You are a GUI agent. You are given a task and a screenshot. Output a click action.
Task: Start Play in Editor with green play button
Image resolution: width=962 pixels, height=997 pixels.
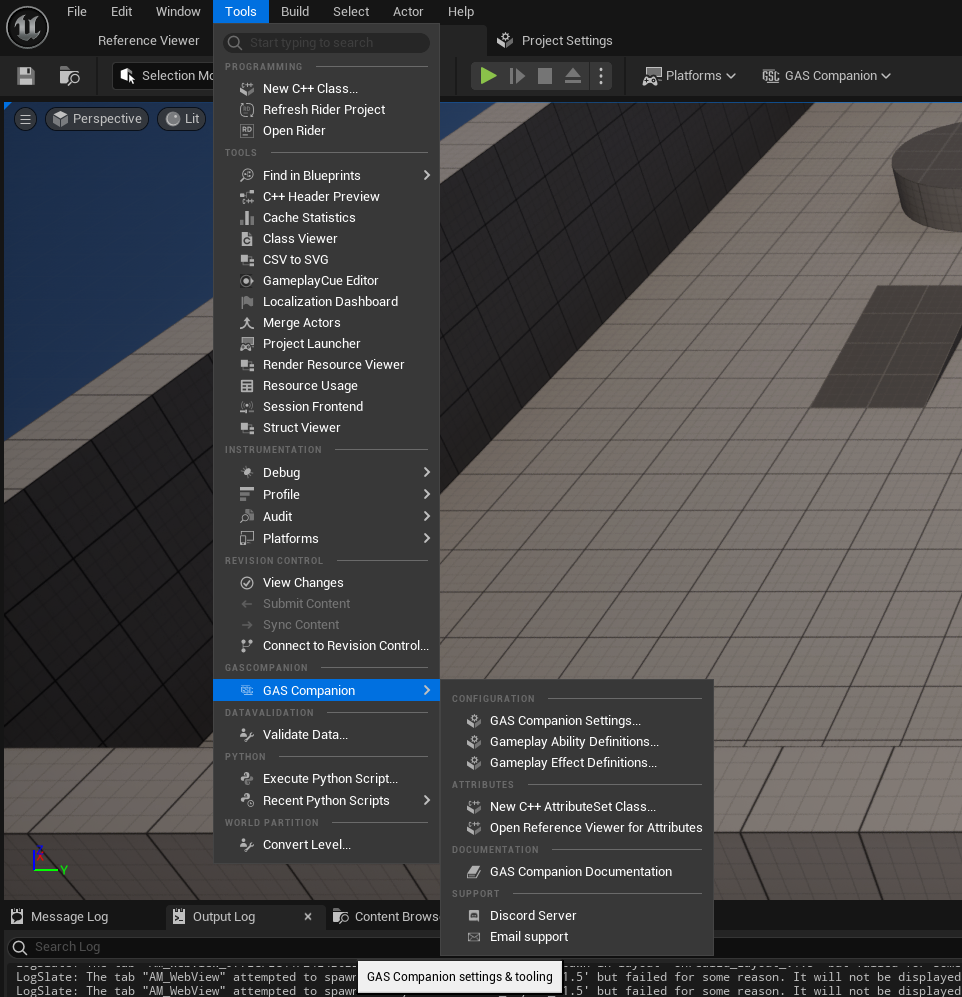(x=488, y=76)
